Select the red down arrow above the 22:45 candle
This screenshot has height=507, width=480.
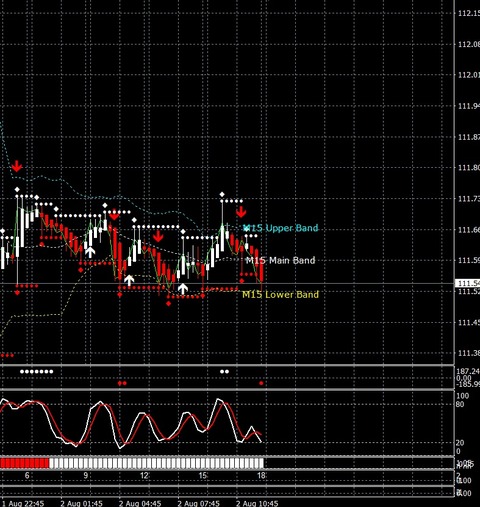(17, 166)
